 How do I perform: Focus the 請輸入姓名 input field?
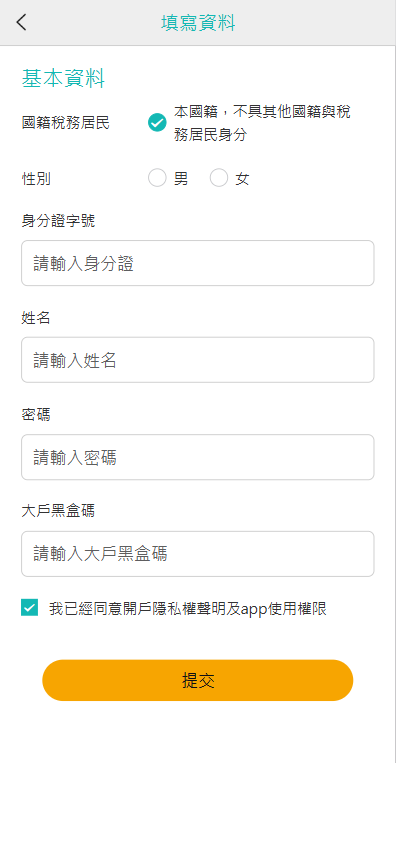pos(198,360)
